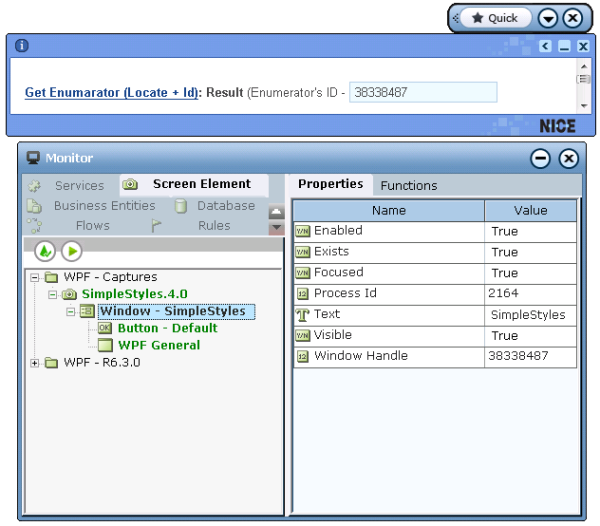Viewport: 600px width, 526px height.
Task: Minimize the NICE notification panel
Action: tap(564, 46)
